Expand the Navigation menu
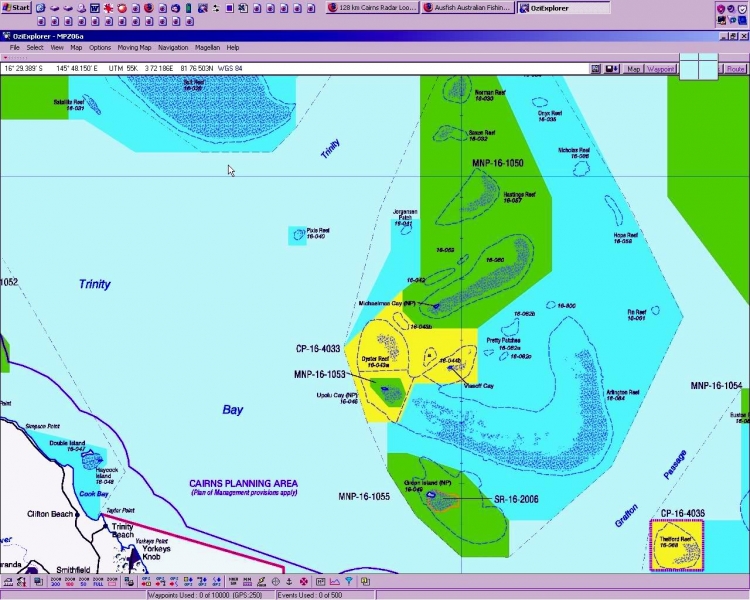This screenshot has width=750, height=600. point(173,47)
